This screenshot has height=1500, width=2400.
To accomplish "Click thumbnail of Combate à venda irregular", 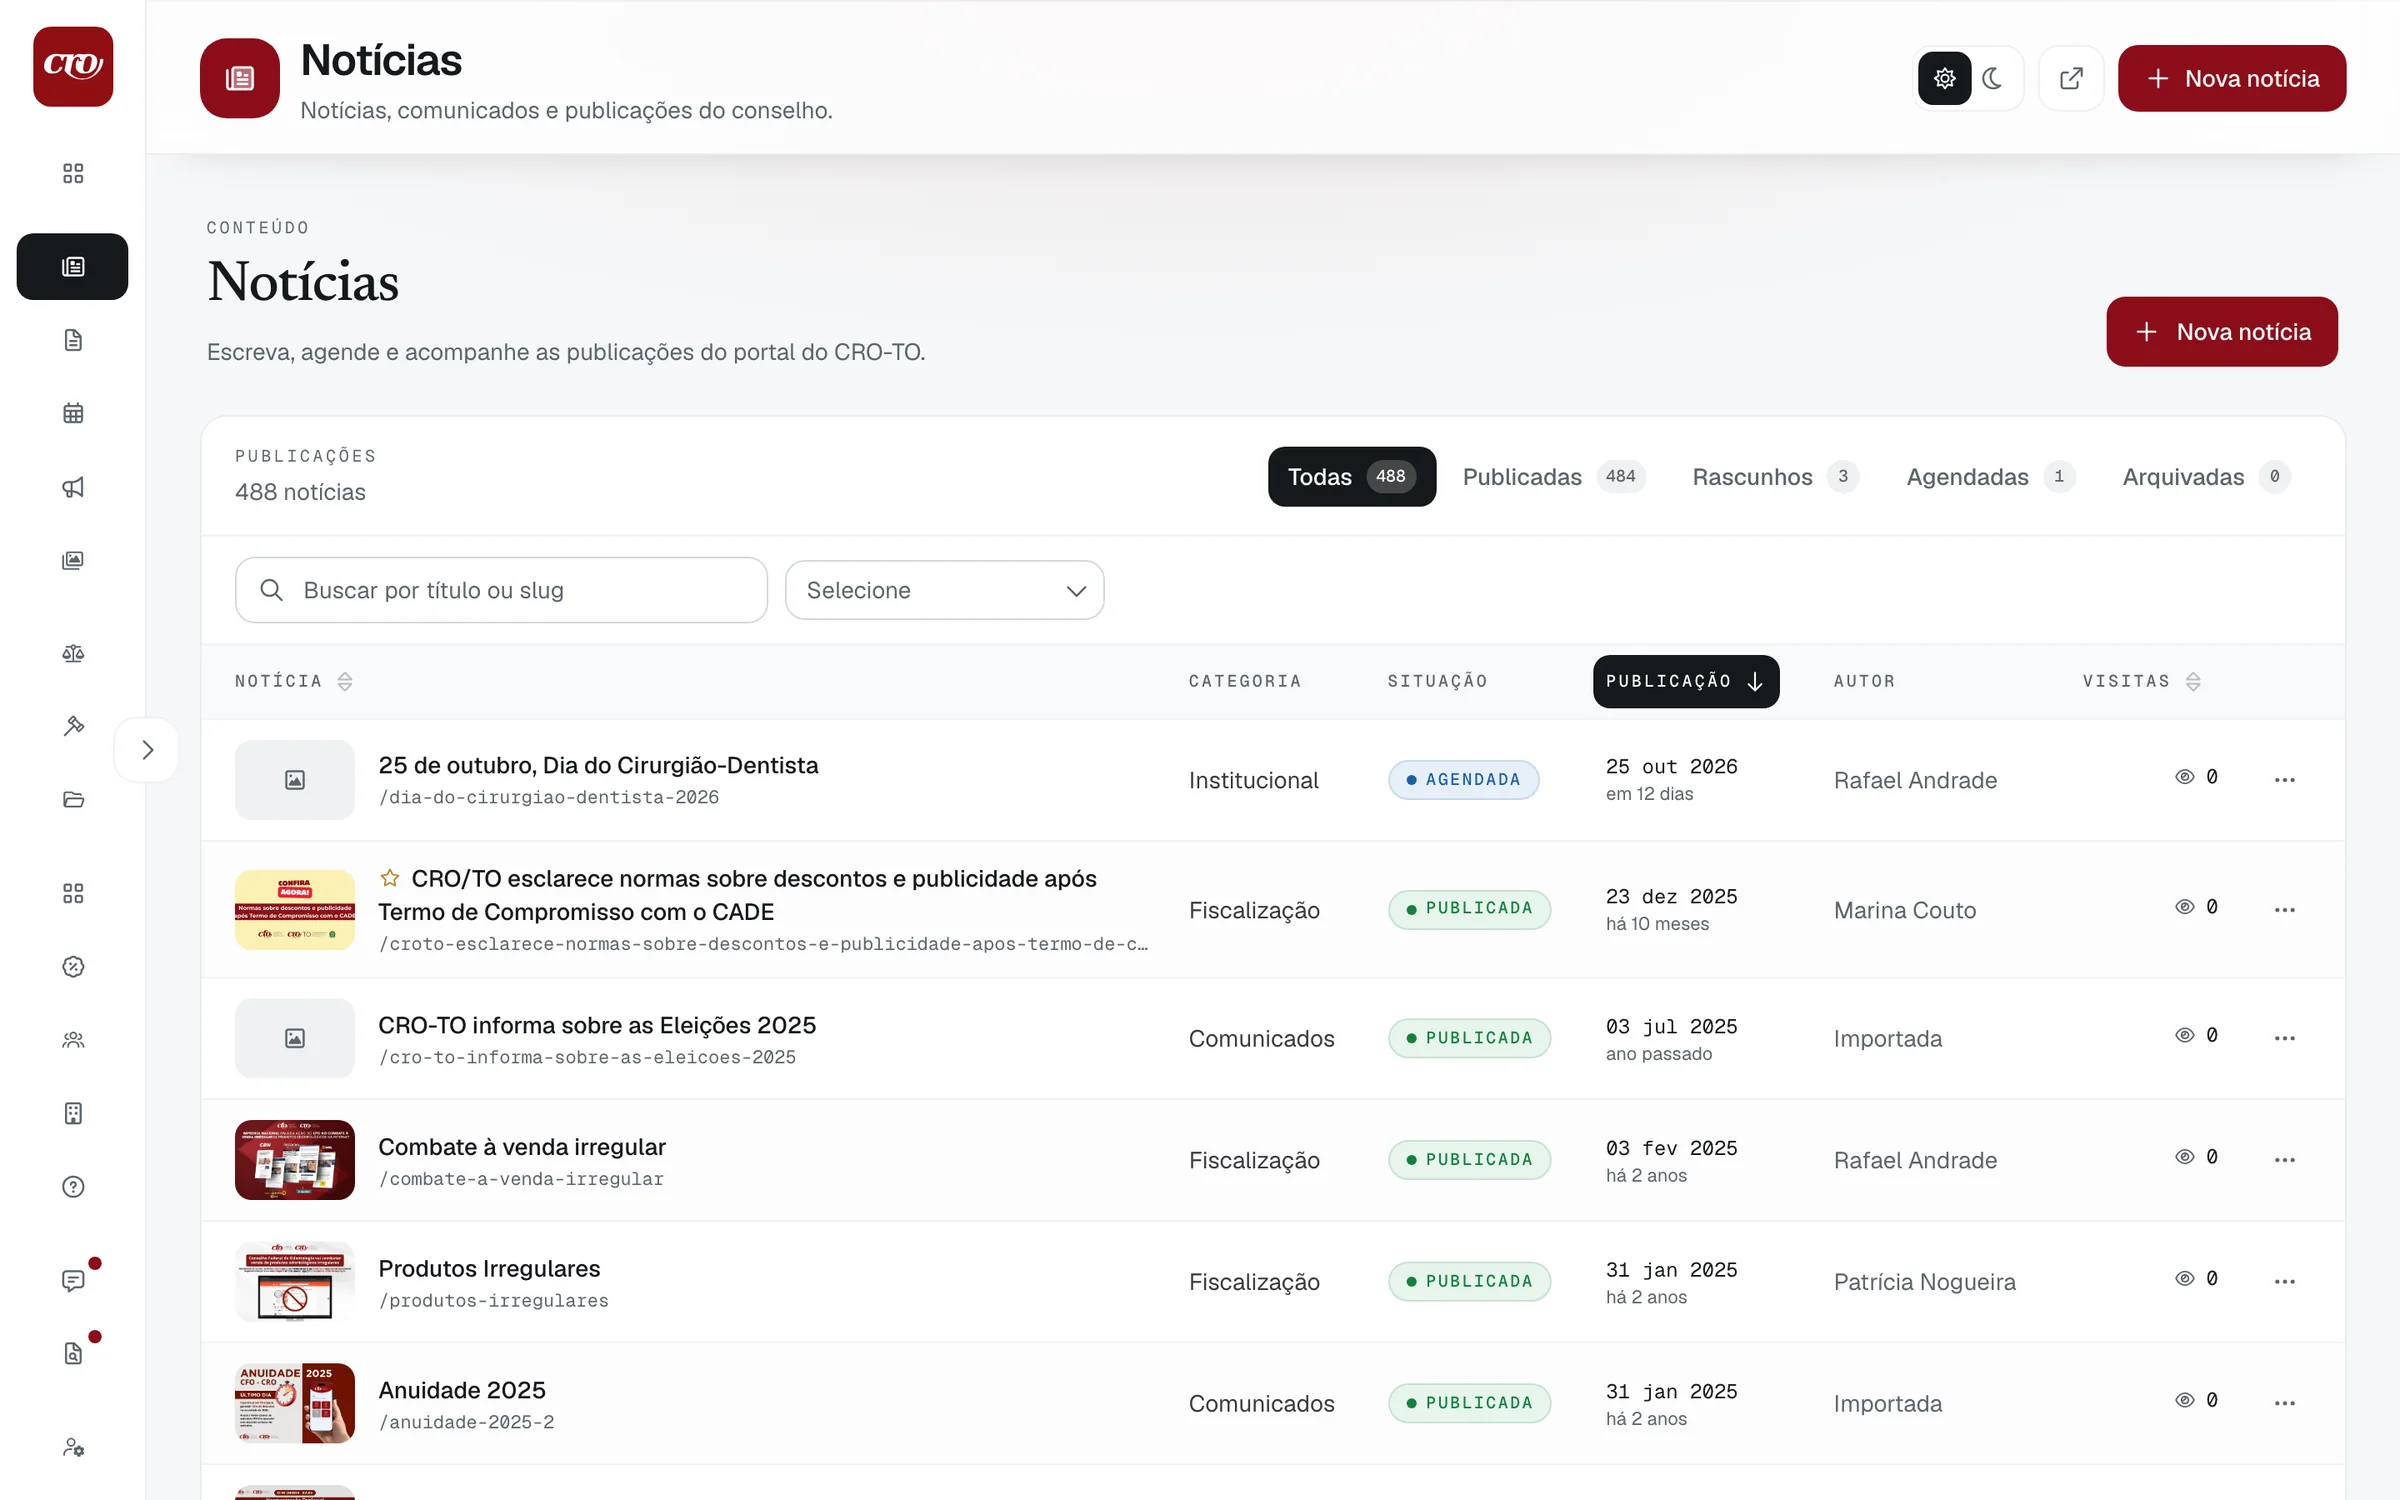I will click(294, 1160).
